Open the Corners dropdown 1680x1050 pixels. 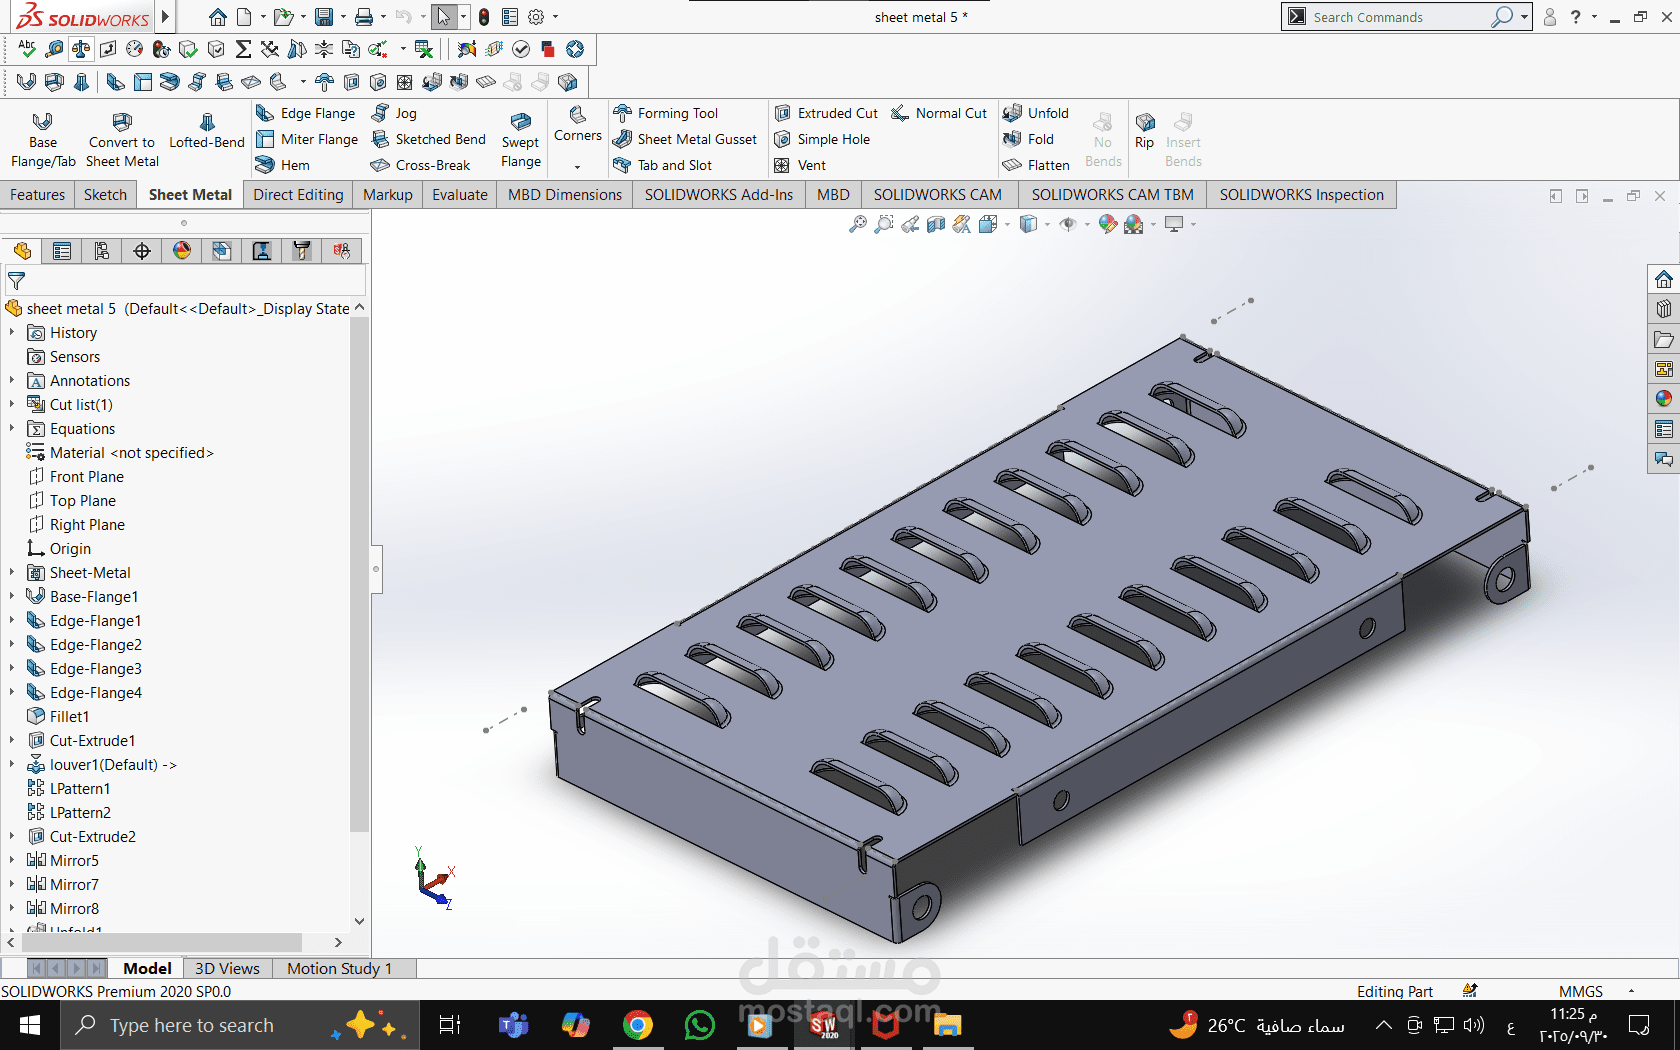click(x=578, y=167)
